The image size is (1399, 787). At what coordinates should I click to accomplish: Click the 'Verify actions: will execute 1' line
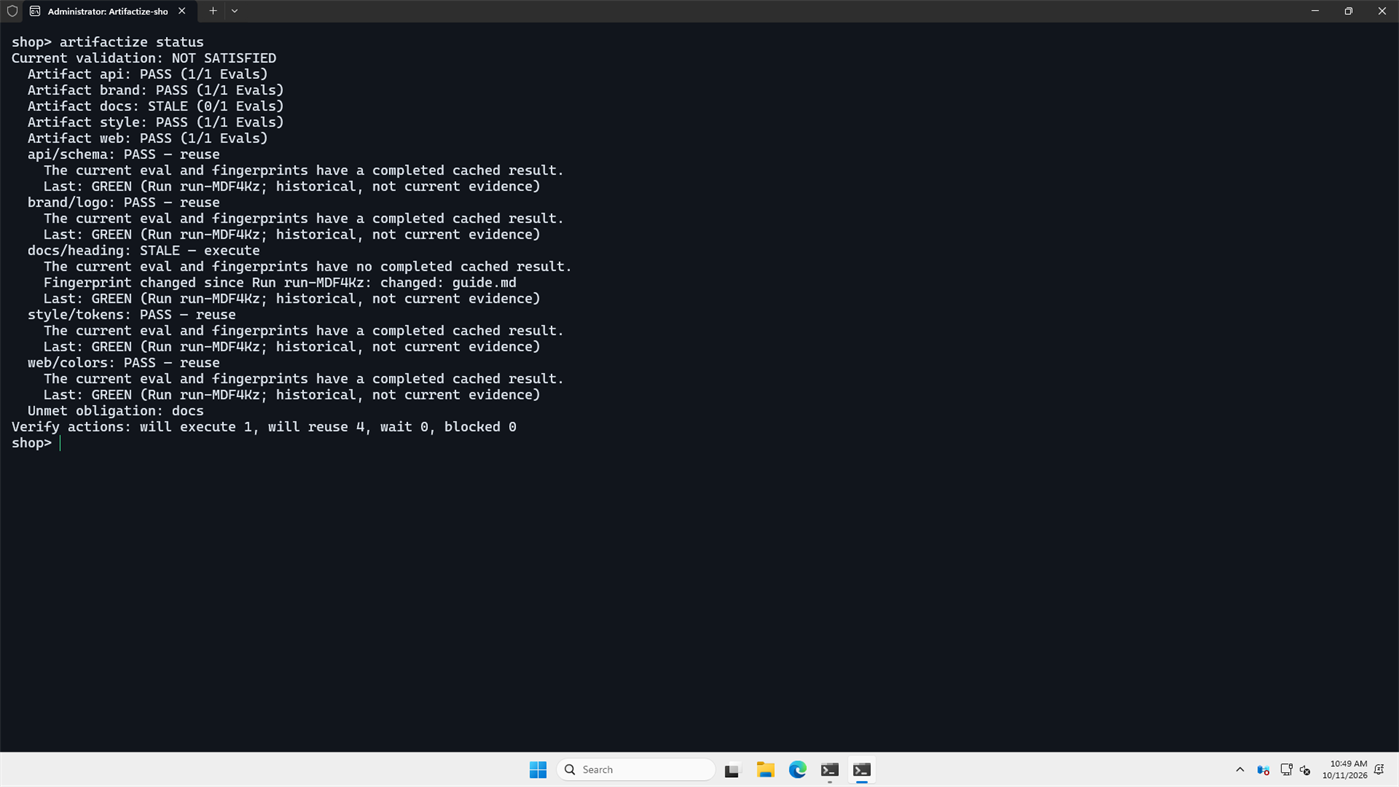click(x=264, y=426)
